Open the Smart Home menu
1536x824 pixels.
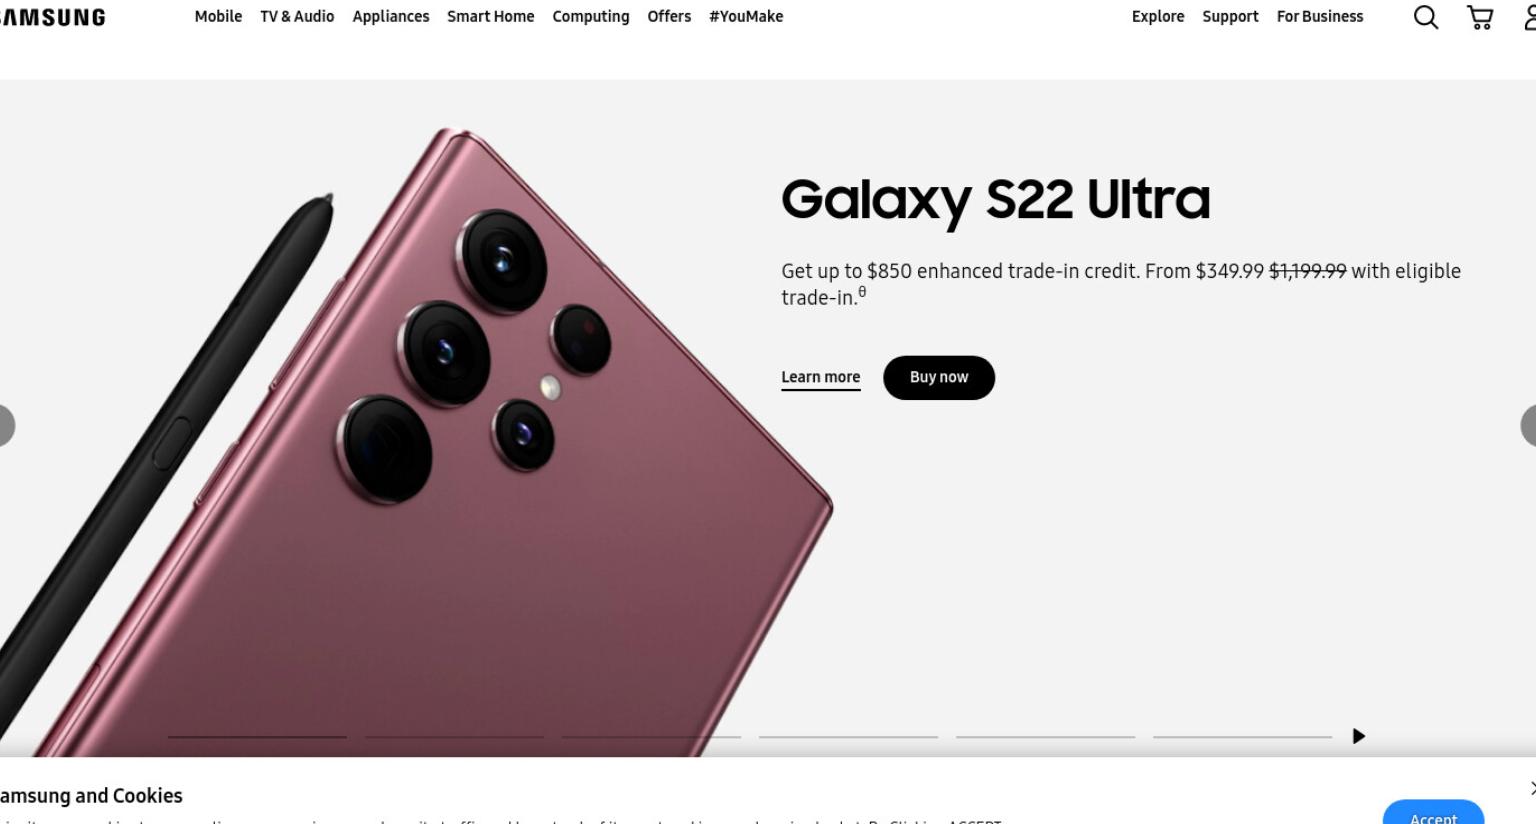click(x=491, y=16)
